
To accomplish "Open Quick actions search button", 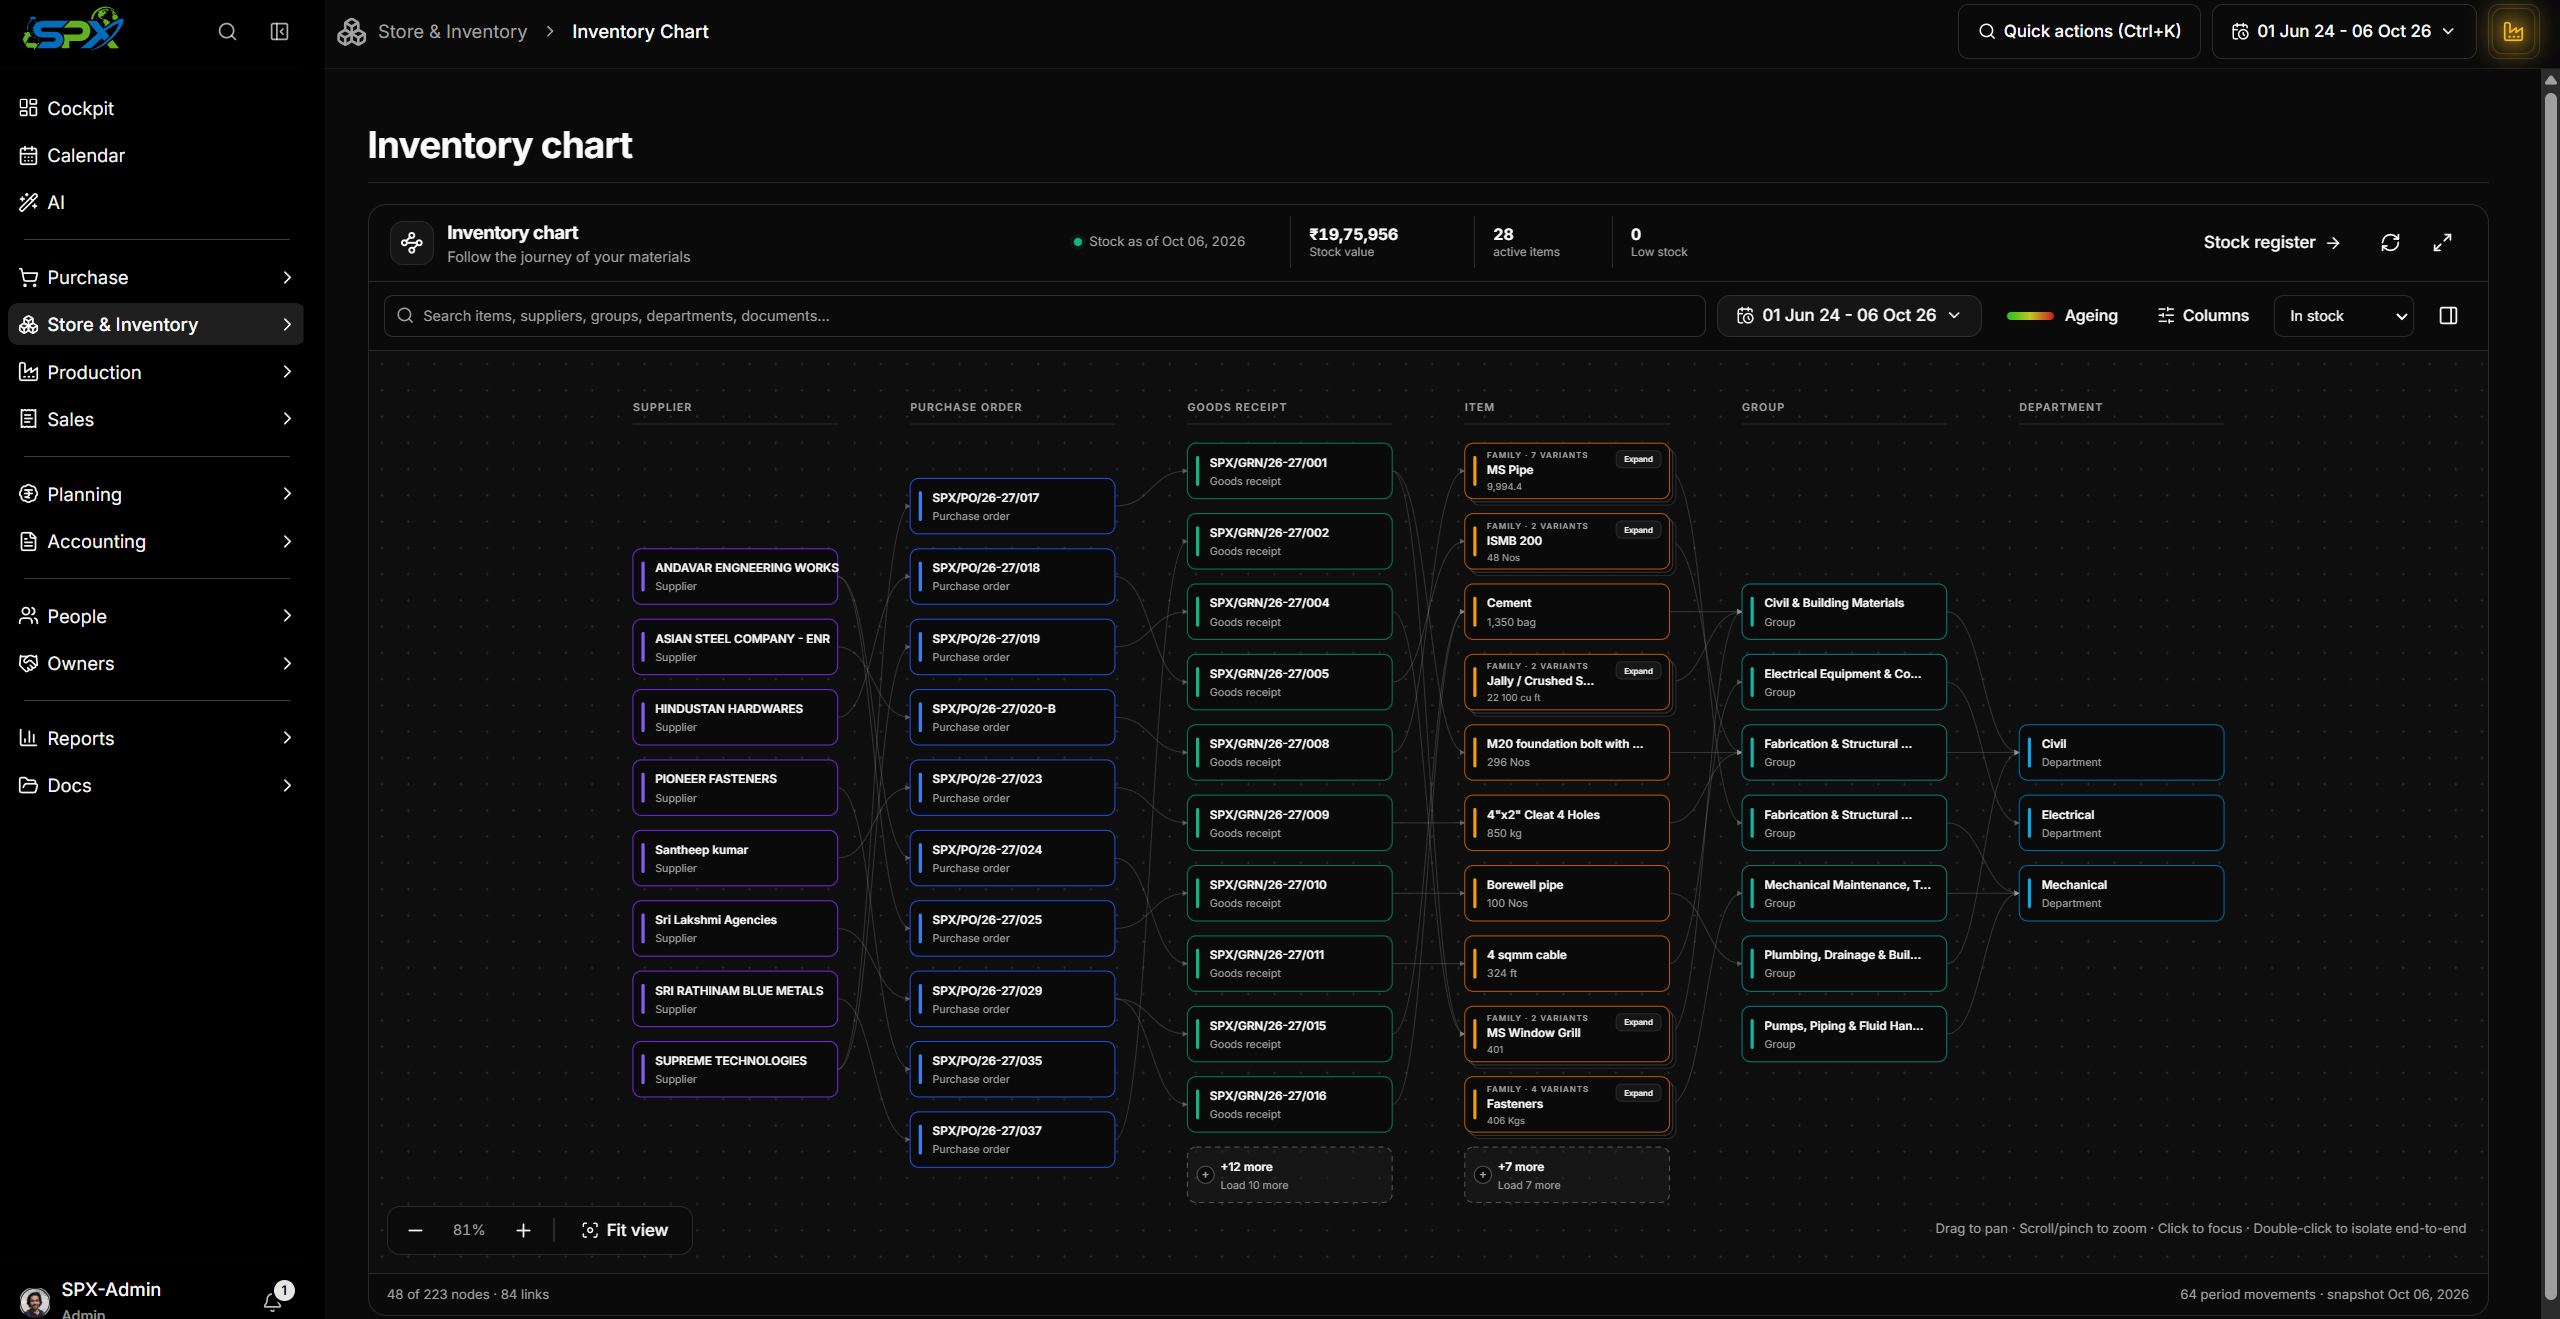I will (2079, 32).
